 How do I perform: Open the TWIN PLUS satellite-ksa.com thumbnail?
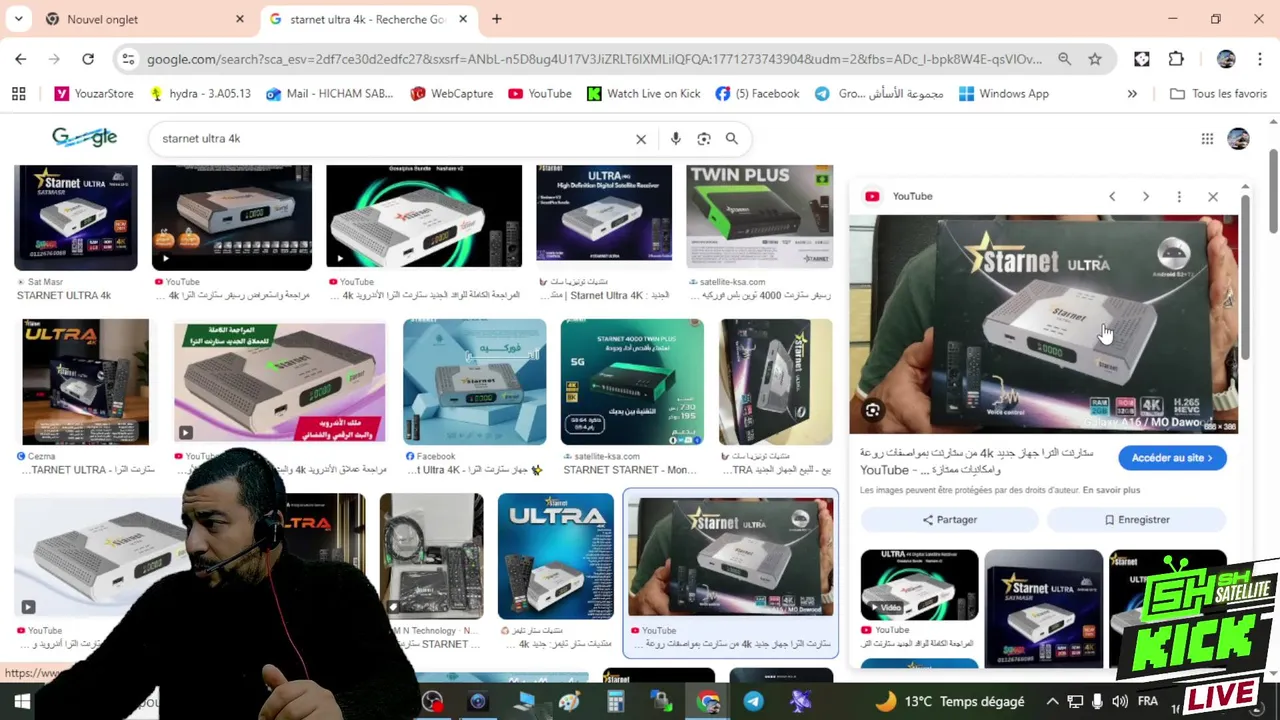coord(760,218)
